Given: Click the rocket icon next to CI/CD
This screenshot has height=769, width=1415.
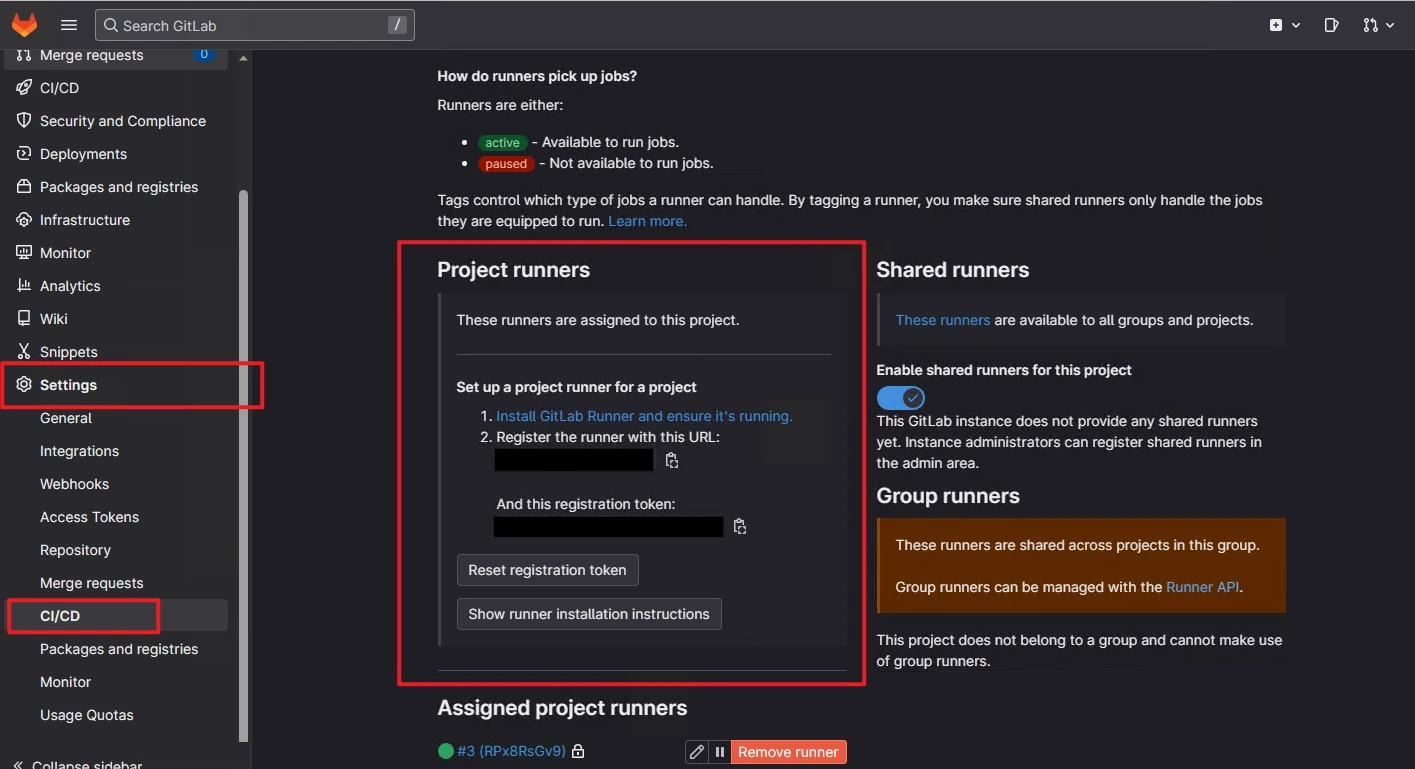Looking at the screenshot, I should coord(24,88).
